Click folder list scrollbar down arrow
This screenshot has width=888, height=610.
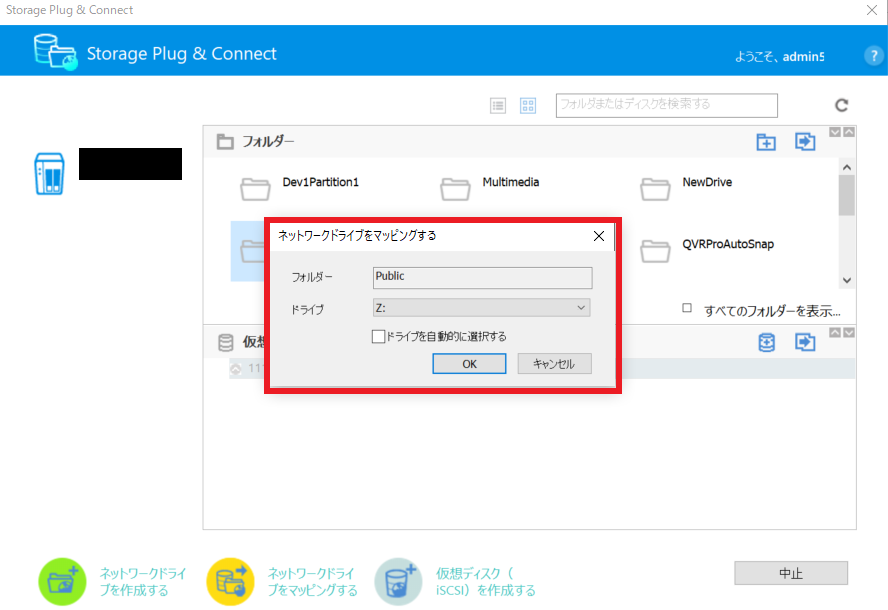[847, 280]
